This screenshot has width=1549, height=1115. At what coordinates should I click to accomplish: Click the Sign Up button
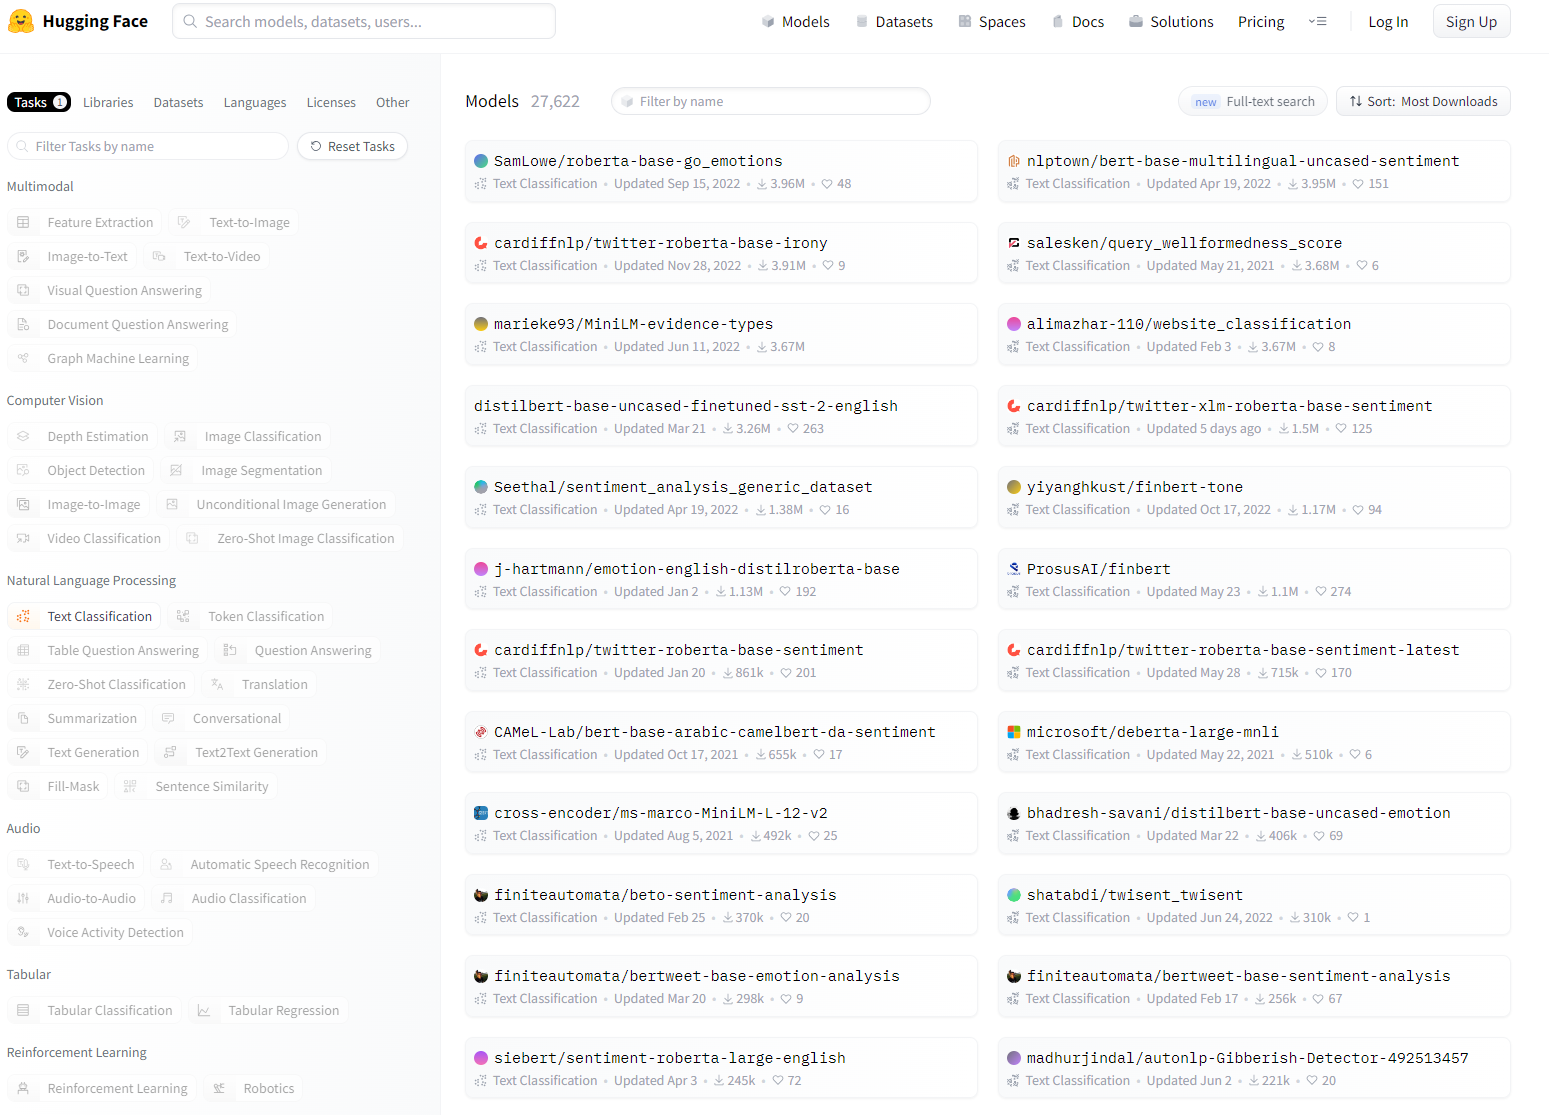point(1471,21)
